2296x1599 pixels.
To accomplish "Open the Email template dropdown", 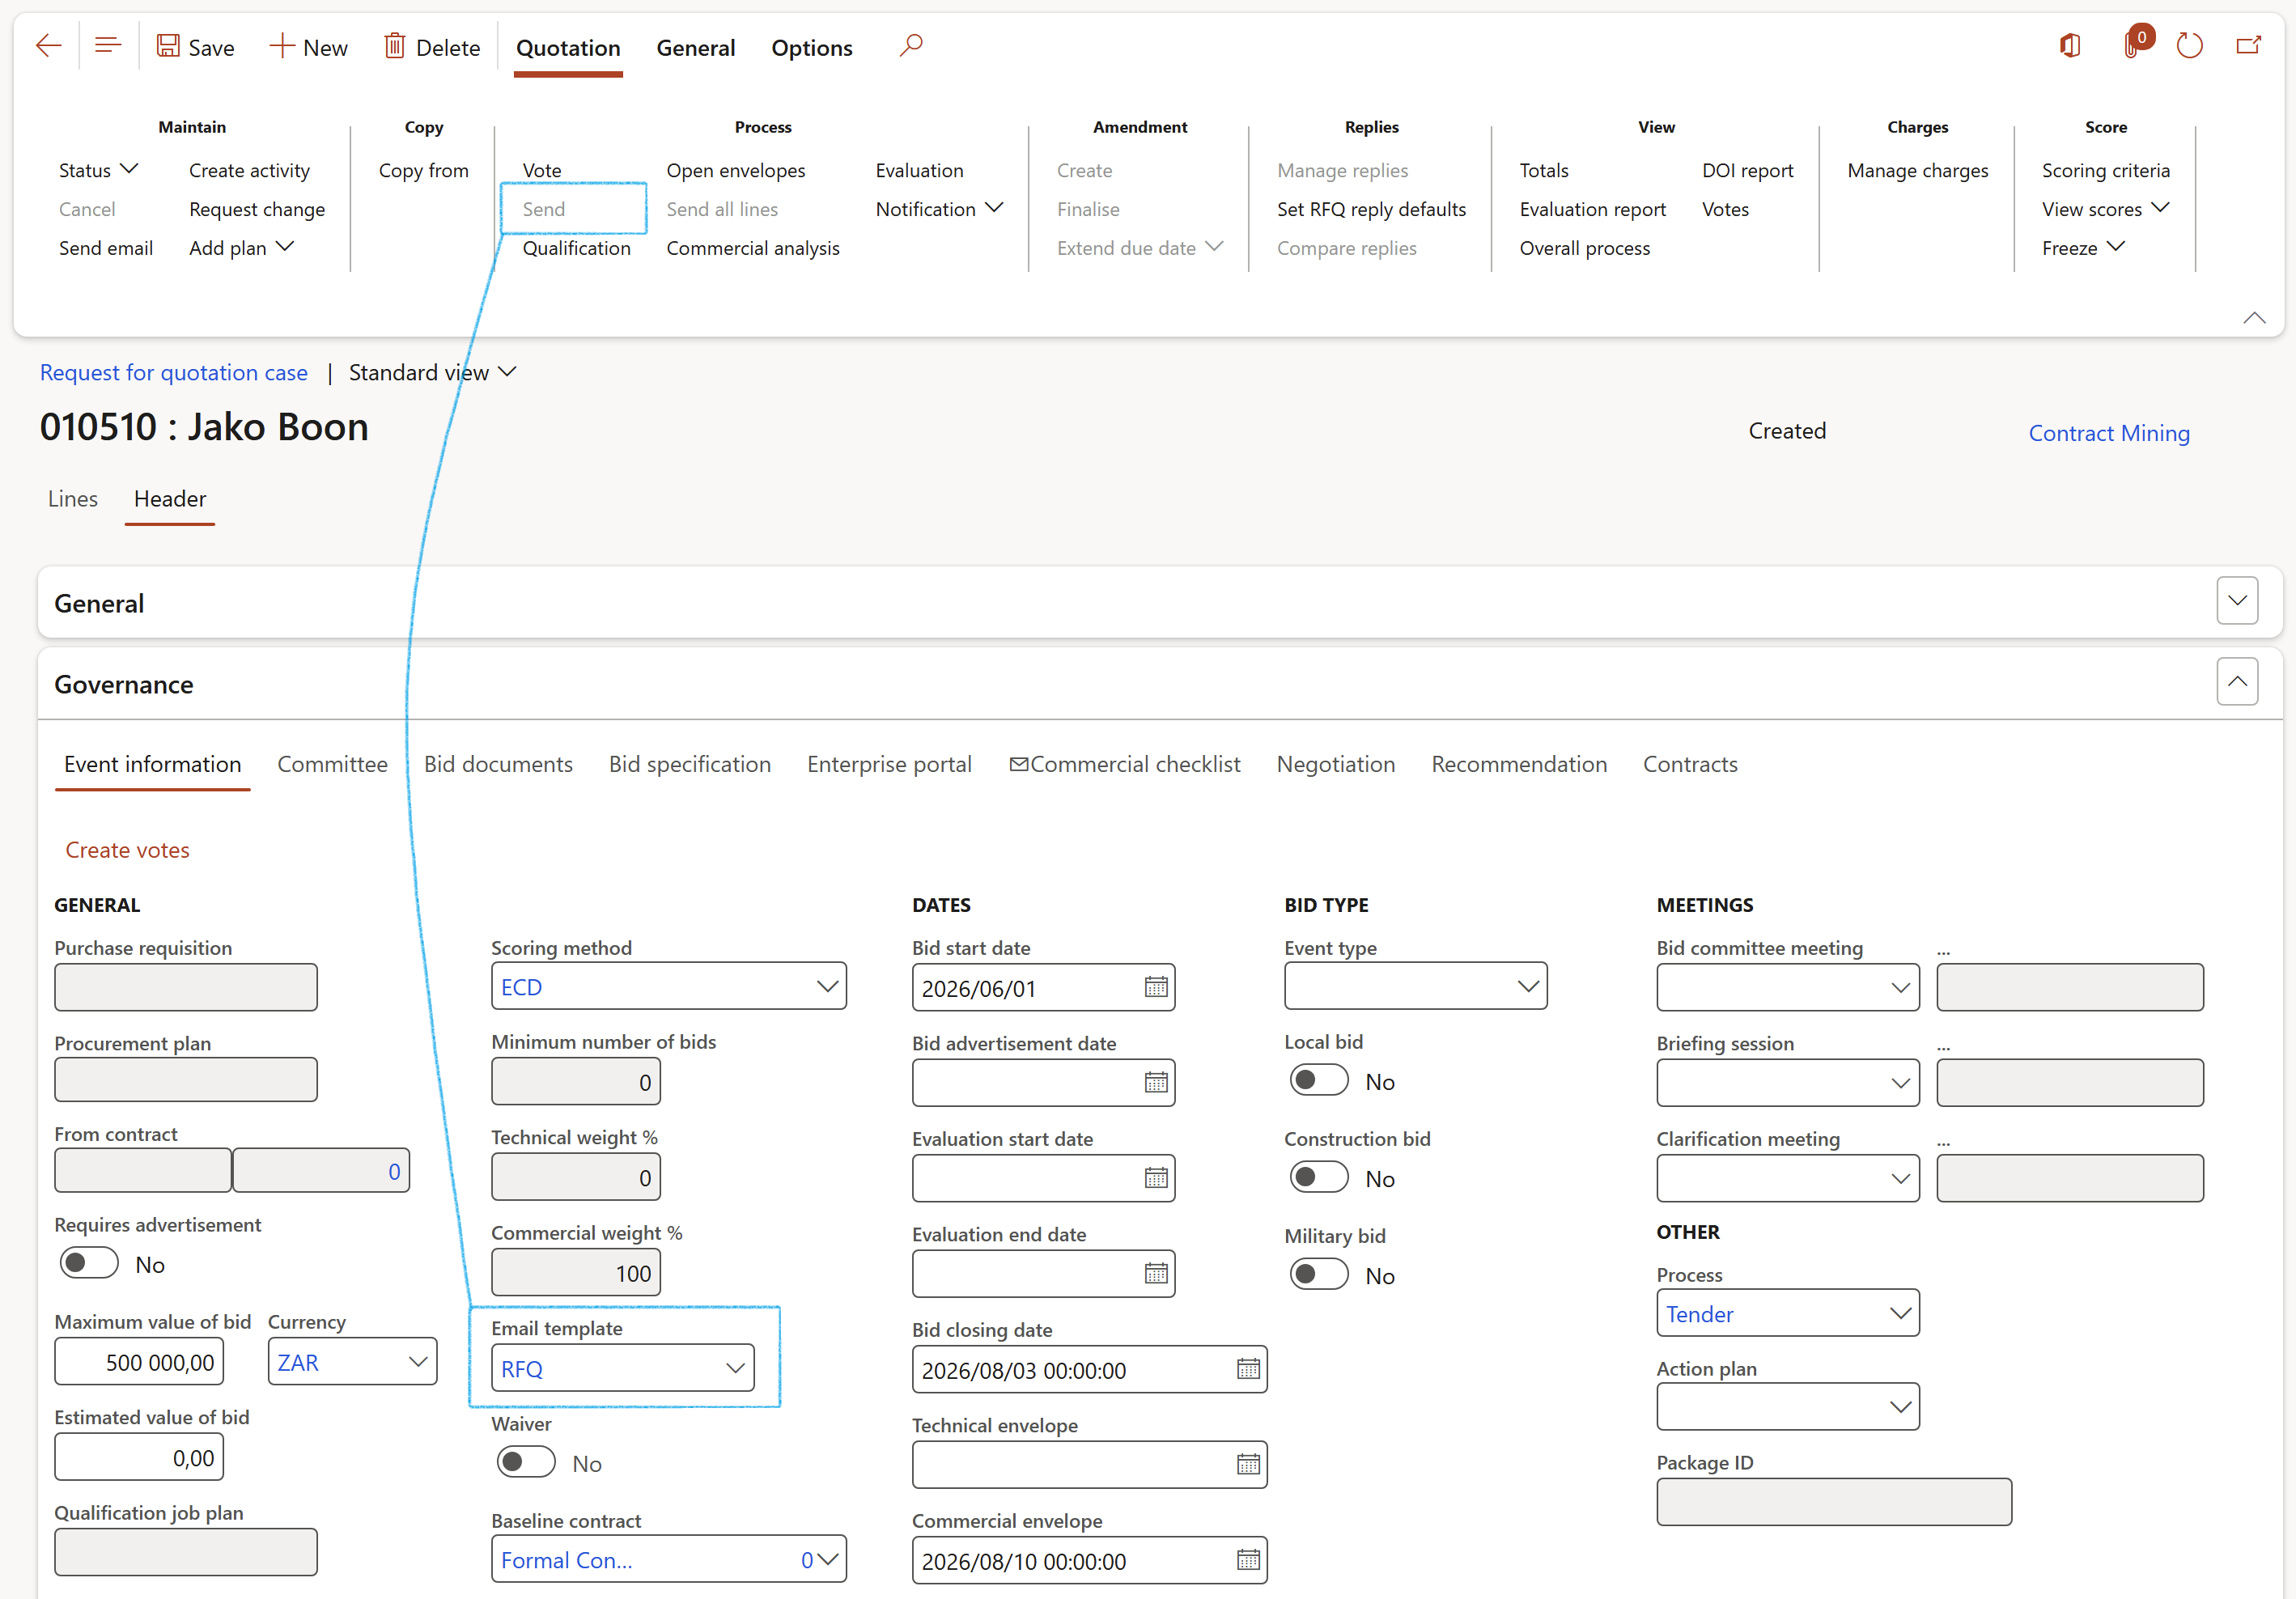I will (735, 1368).
